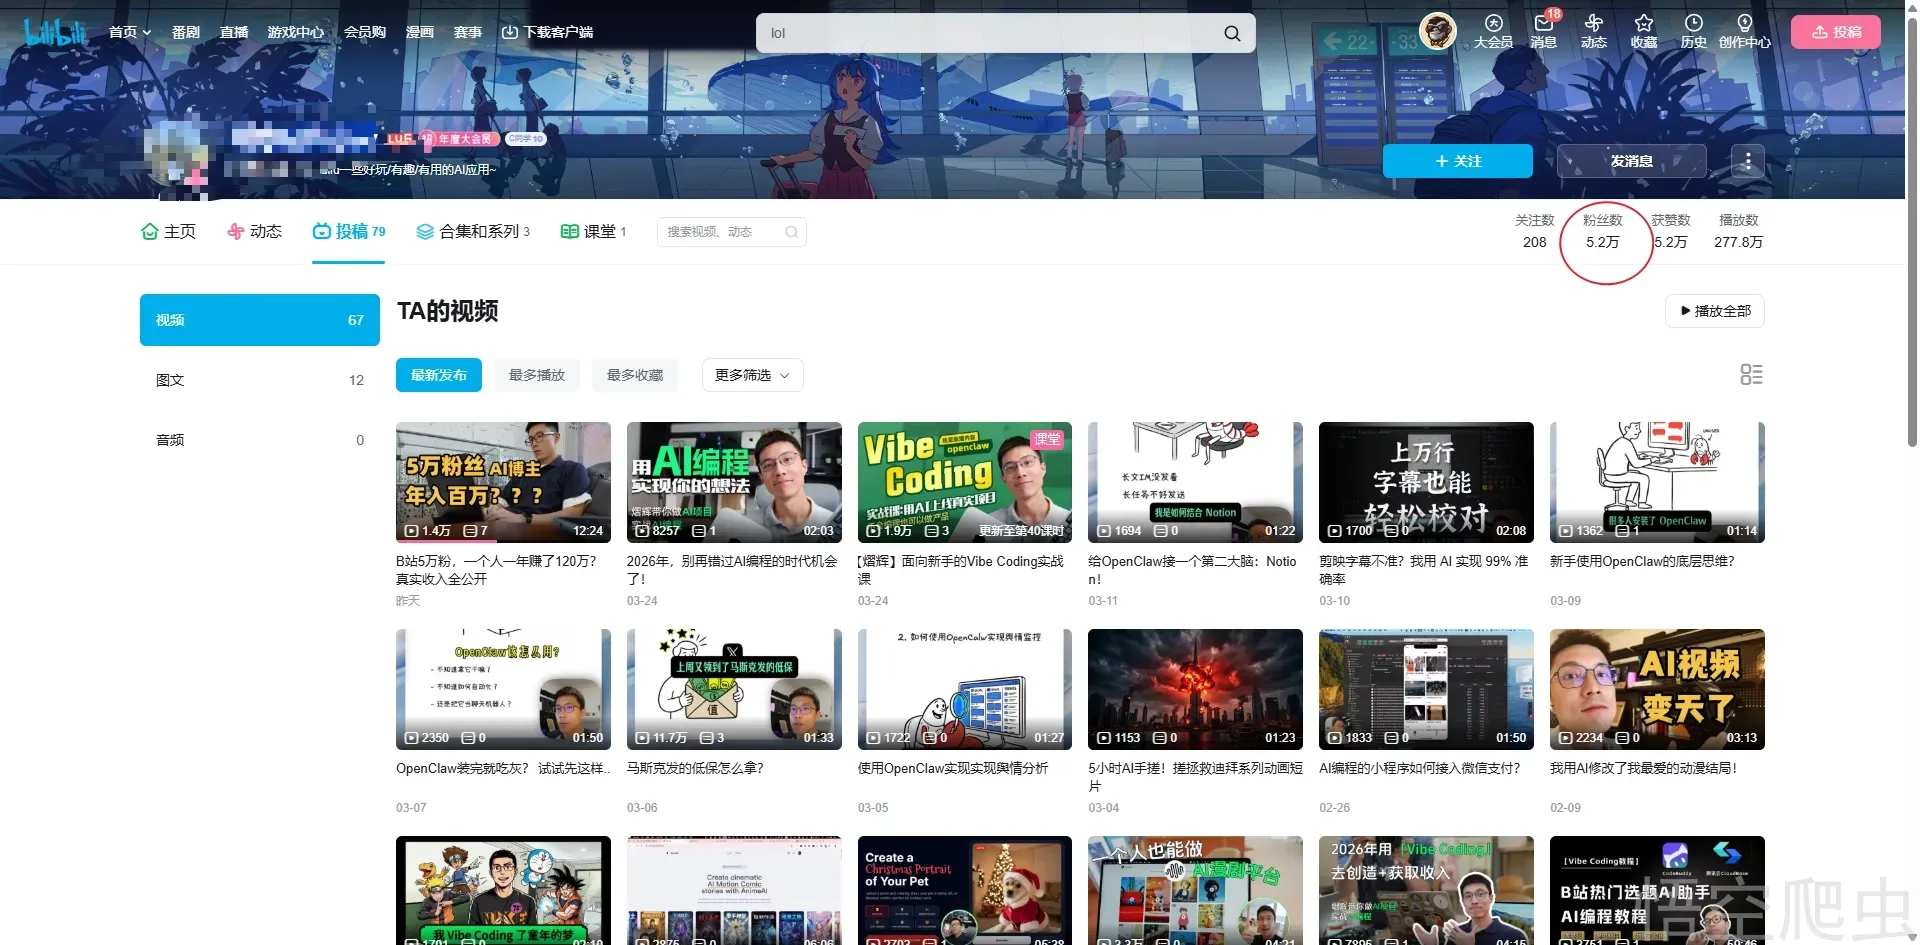Viewport: 1920px width, 945px height.
Task: Click the 关注数 208 stat
Action: pyautogui.click(x=1534, y=231)
